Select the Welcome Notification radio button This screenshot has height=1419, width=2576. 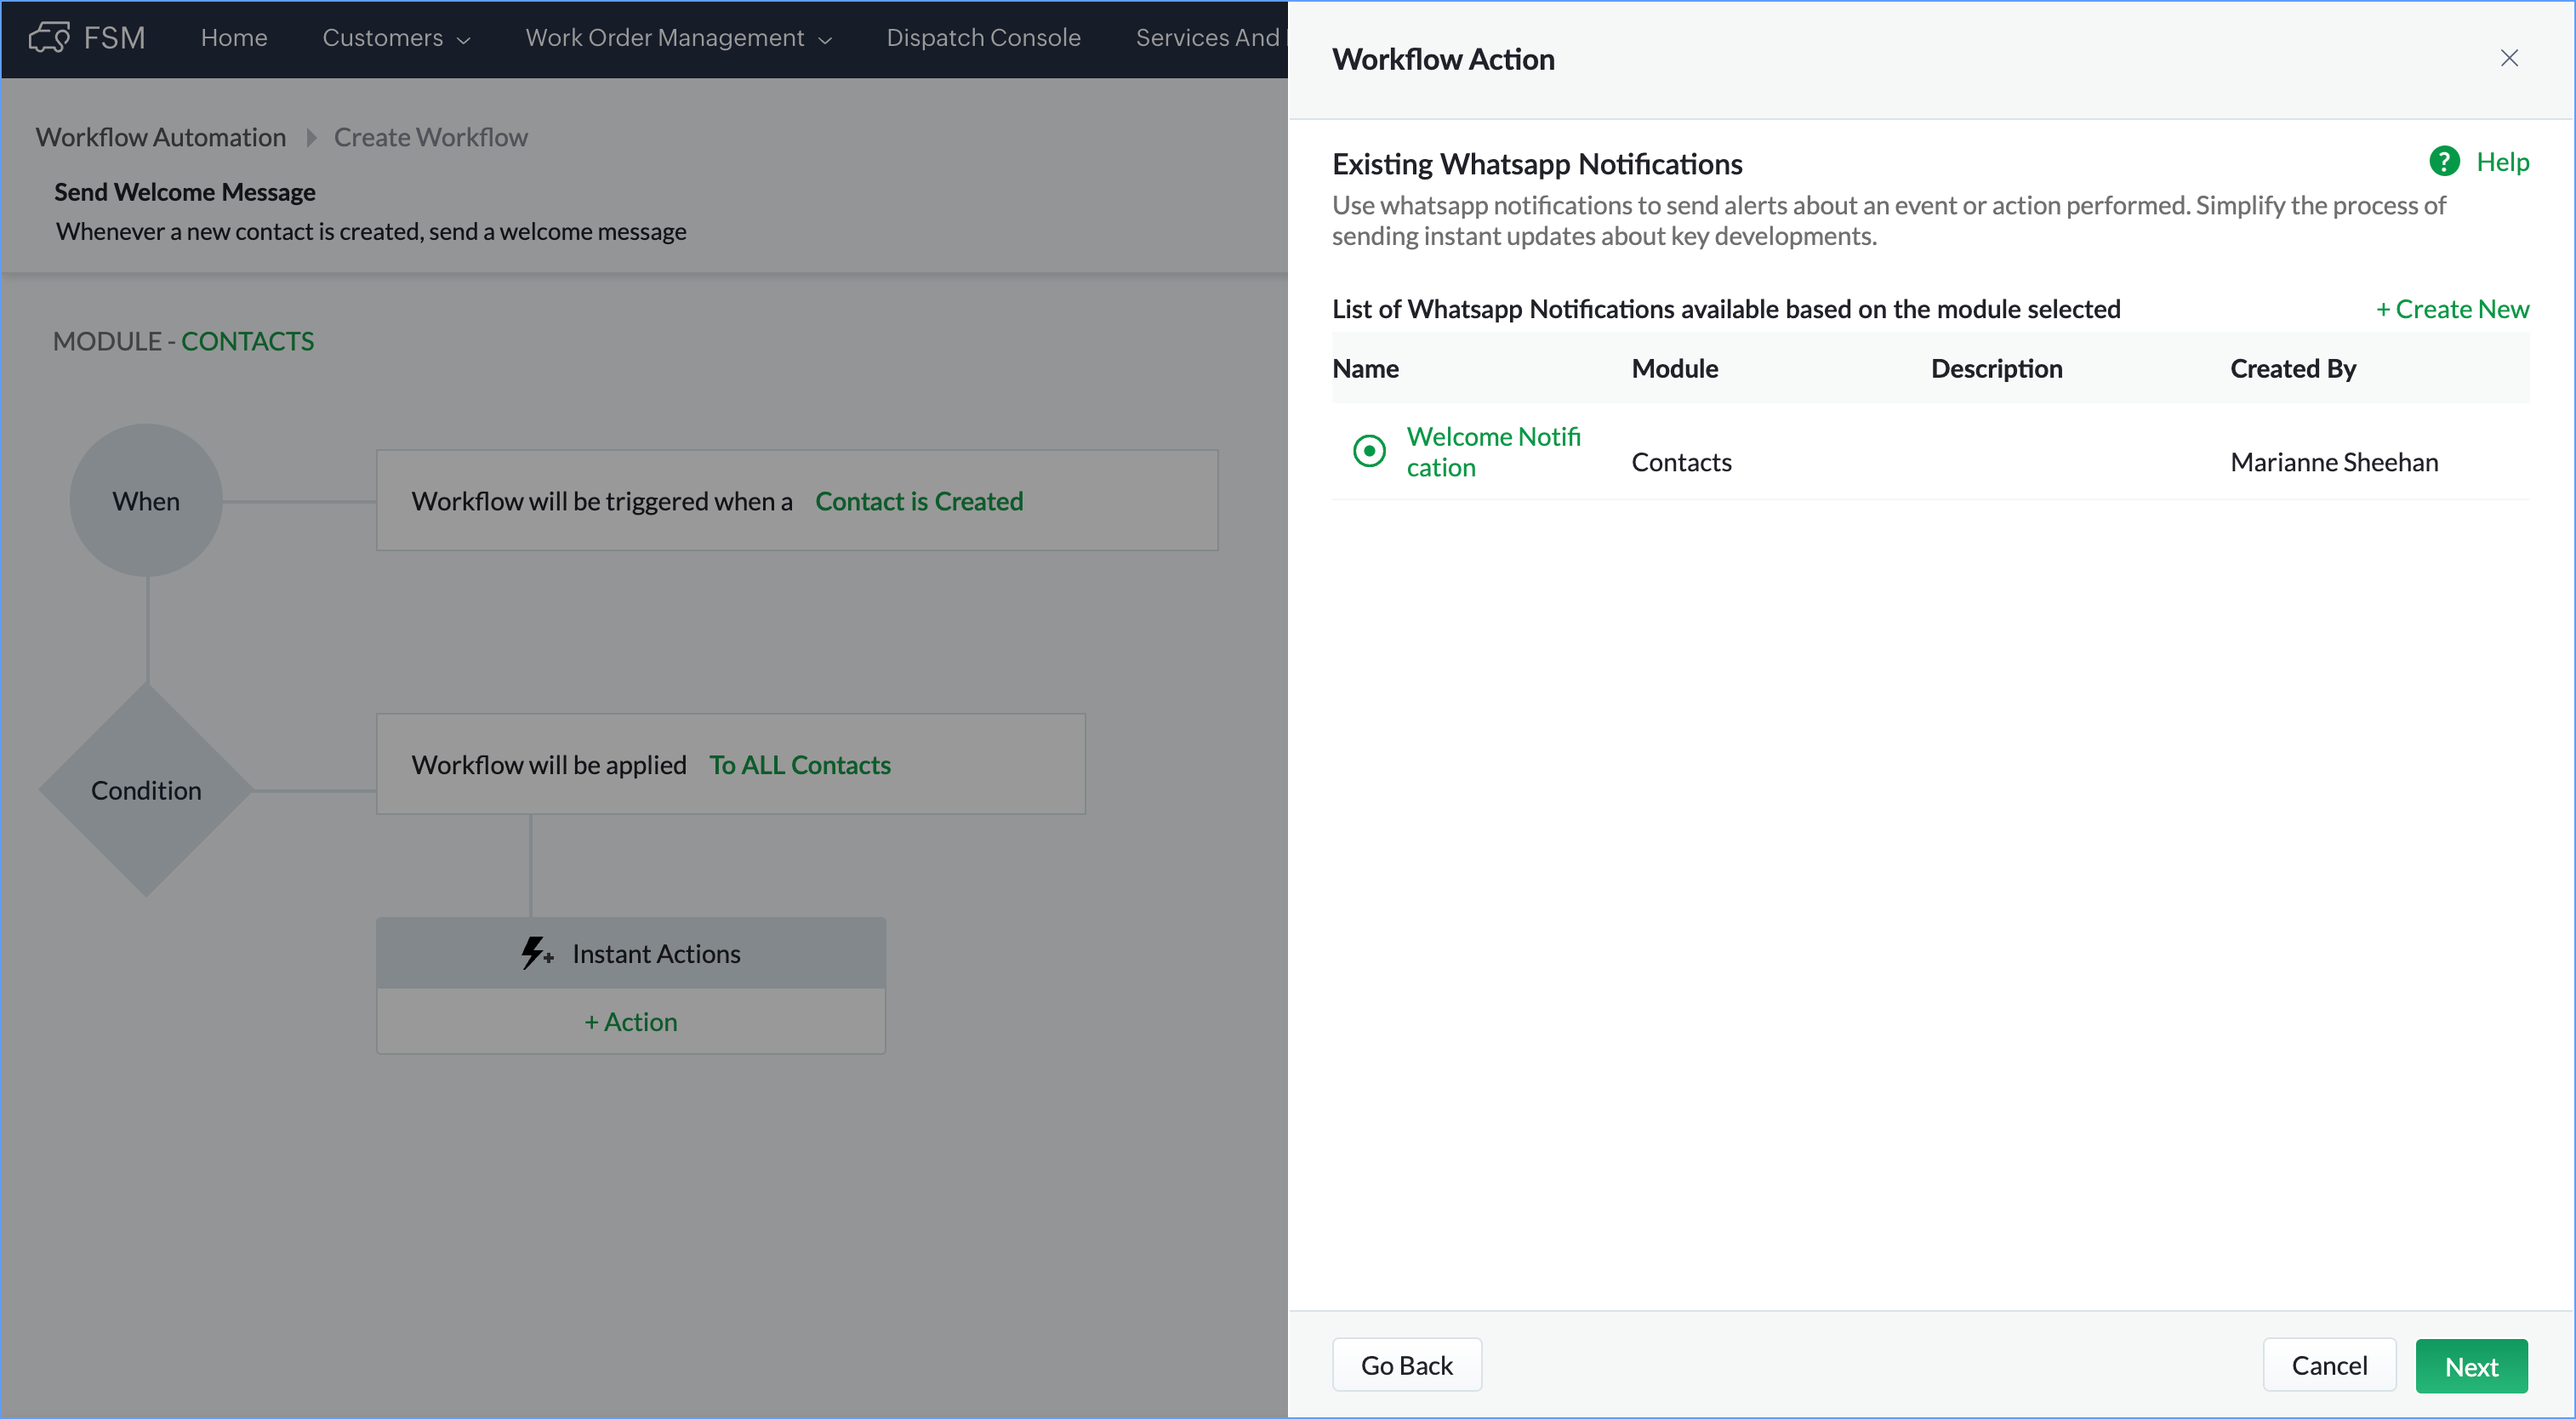(x=1368, y=451)
